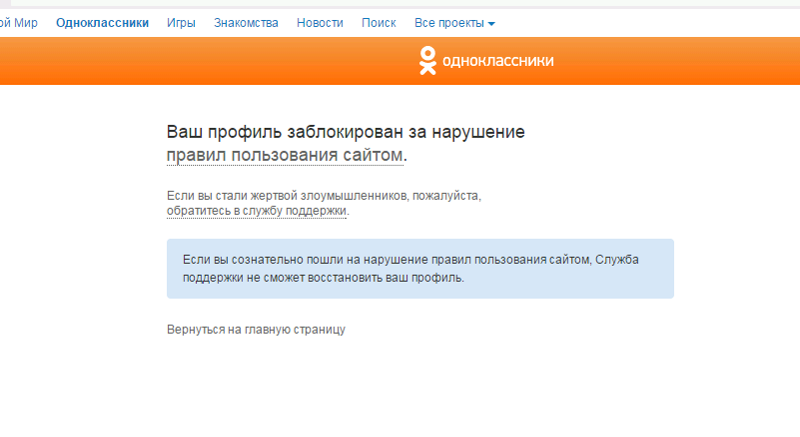Open Поиск in the top navigation
The image size is (800, 437).
pos(379,23)
